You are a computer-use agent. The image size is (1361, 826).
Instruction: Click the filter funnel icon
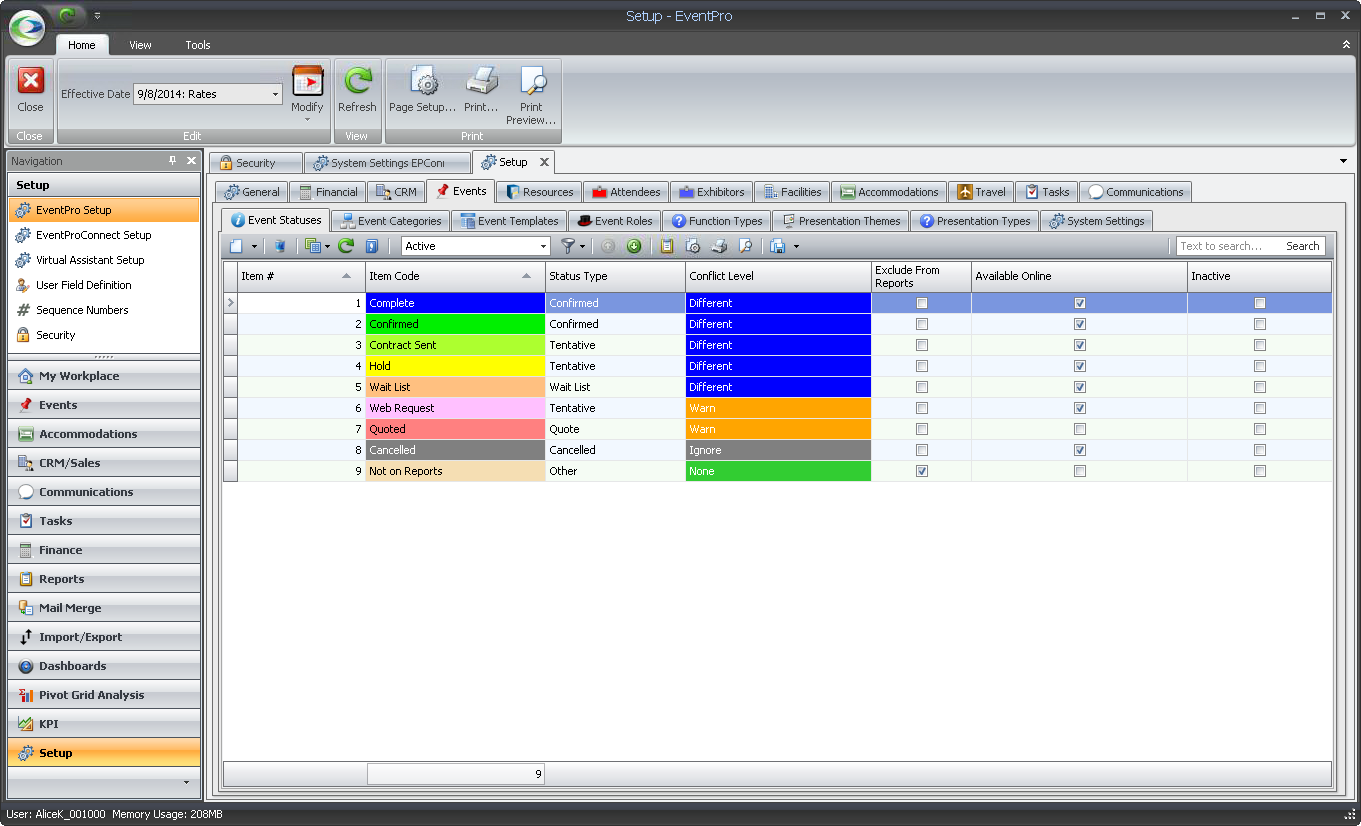(x=568, y=246)
